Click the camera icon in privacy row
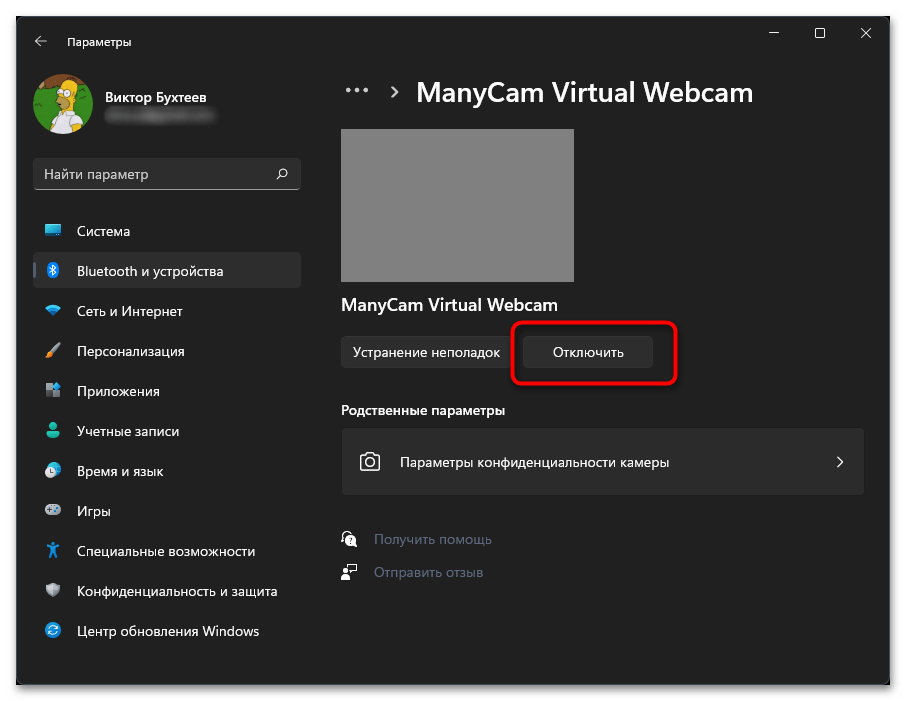 coord(371,462)
